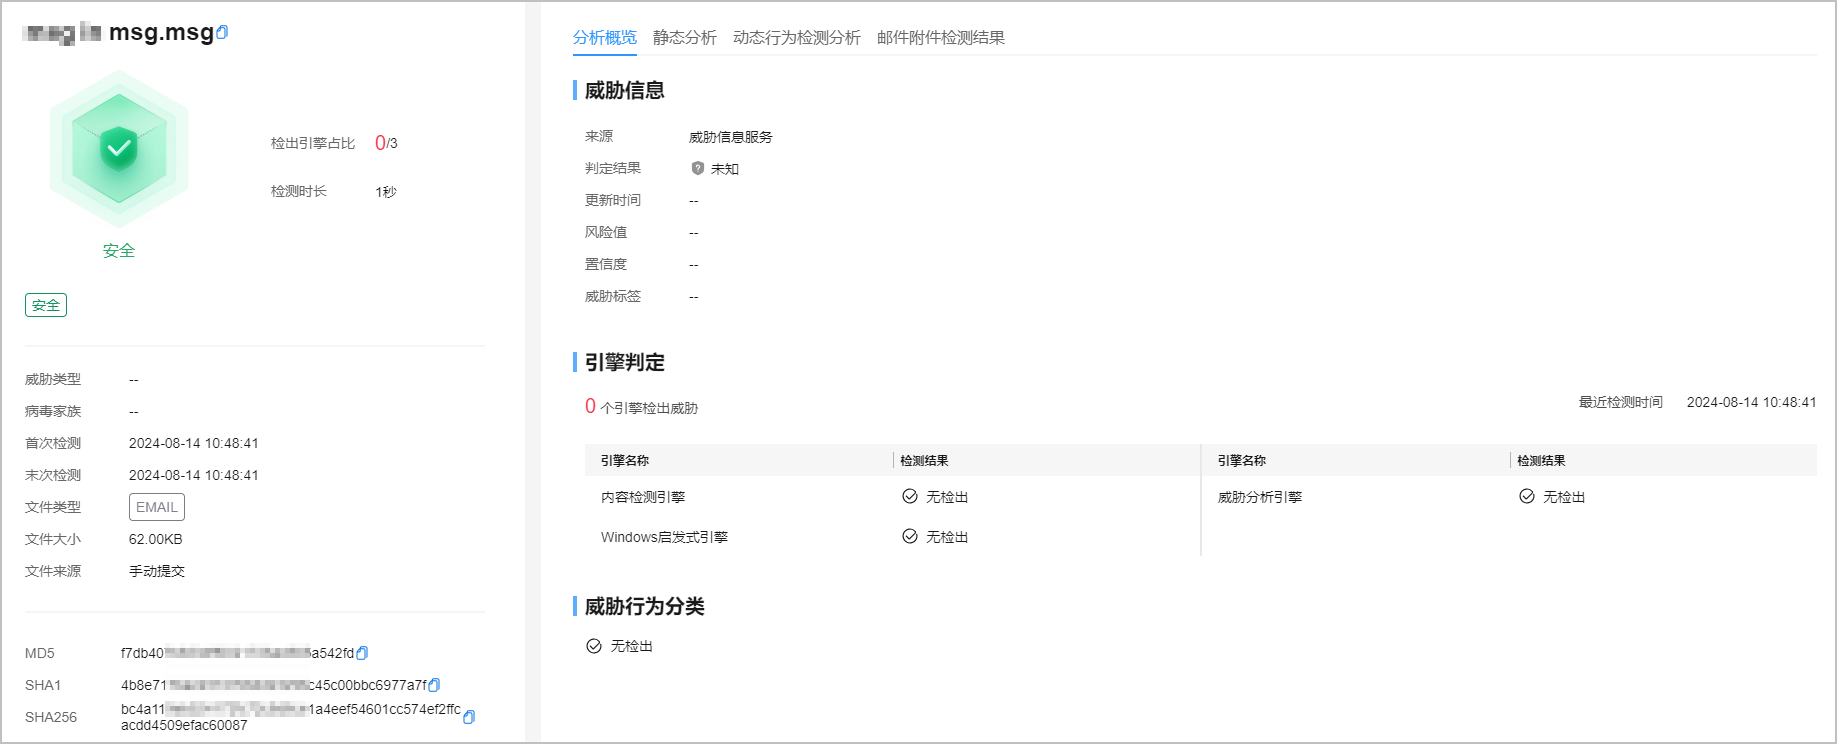Click the 手动提交 file source value
1837x744 pixels.
click(157, 571)
